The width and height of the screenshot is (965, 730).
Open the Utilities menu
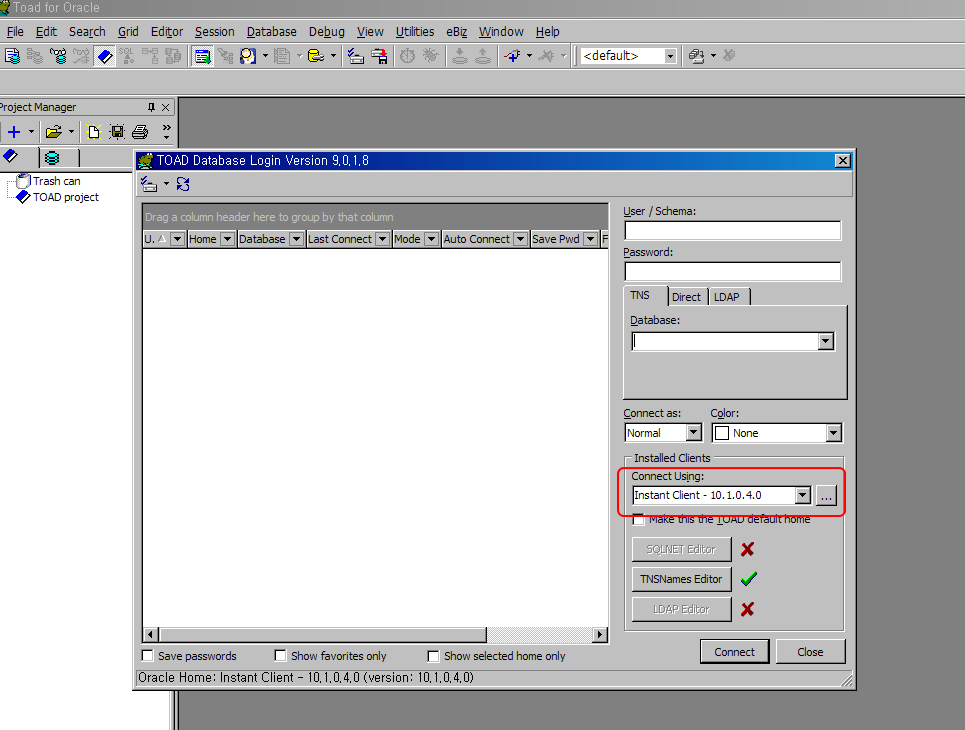(415, 31)
